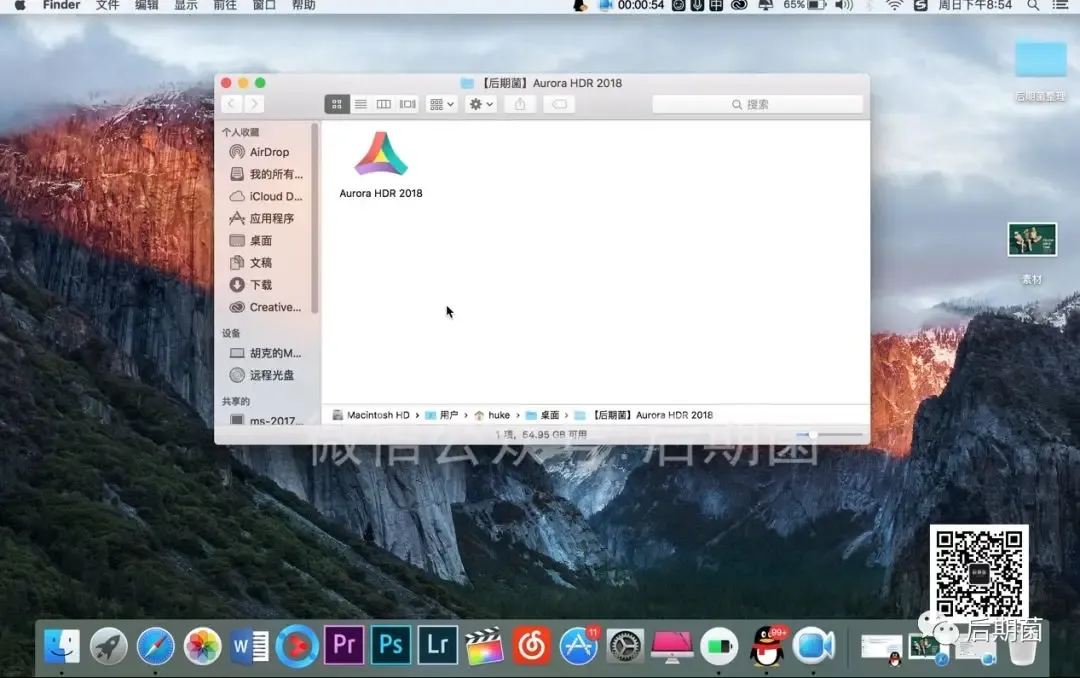This screenshot has width=1080, height=678.
Task: Open Photoshop from the Dock
Action: 391,645
